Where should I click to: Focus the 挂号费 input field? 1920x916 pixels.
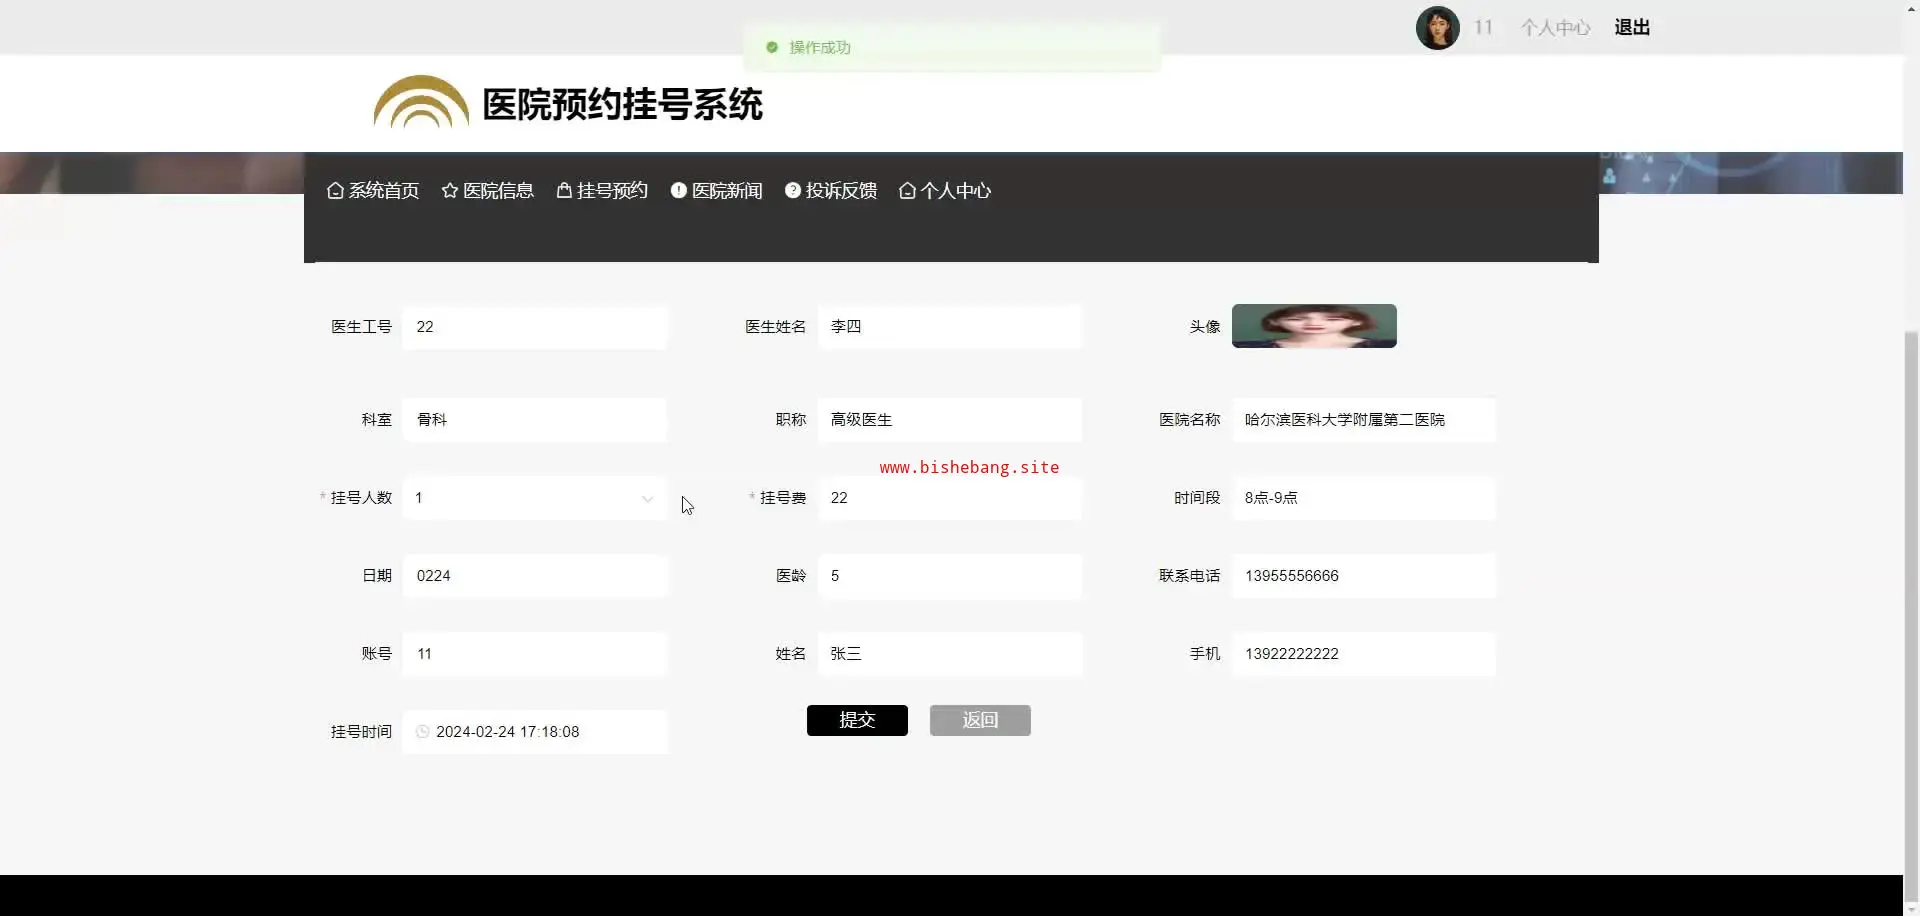tap(949, 498)
